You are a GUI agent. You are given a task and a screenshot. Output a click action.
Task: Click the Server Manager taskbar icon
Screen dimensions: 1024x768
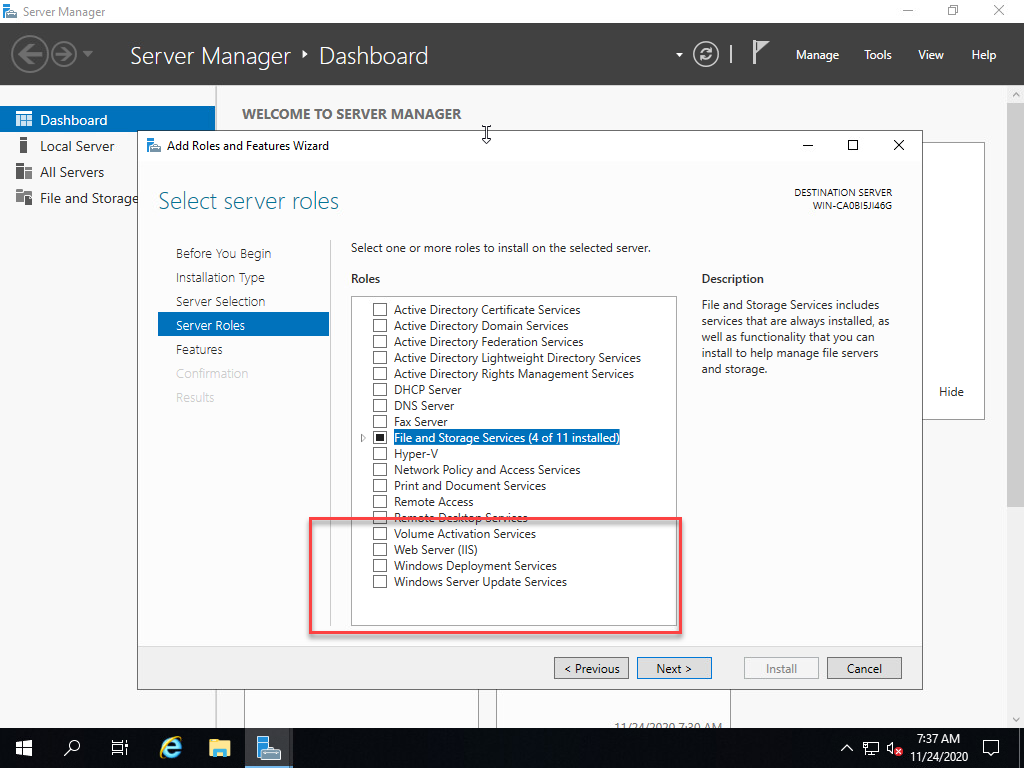tap(268, 748)
